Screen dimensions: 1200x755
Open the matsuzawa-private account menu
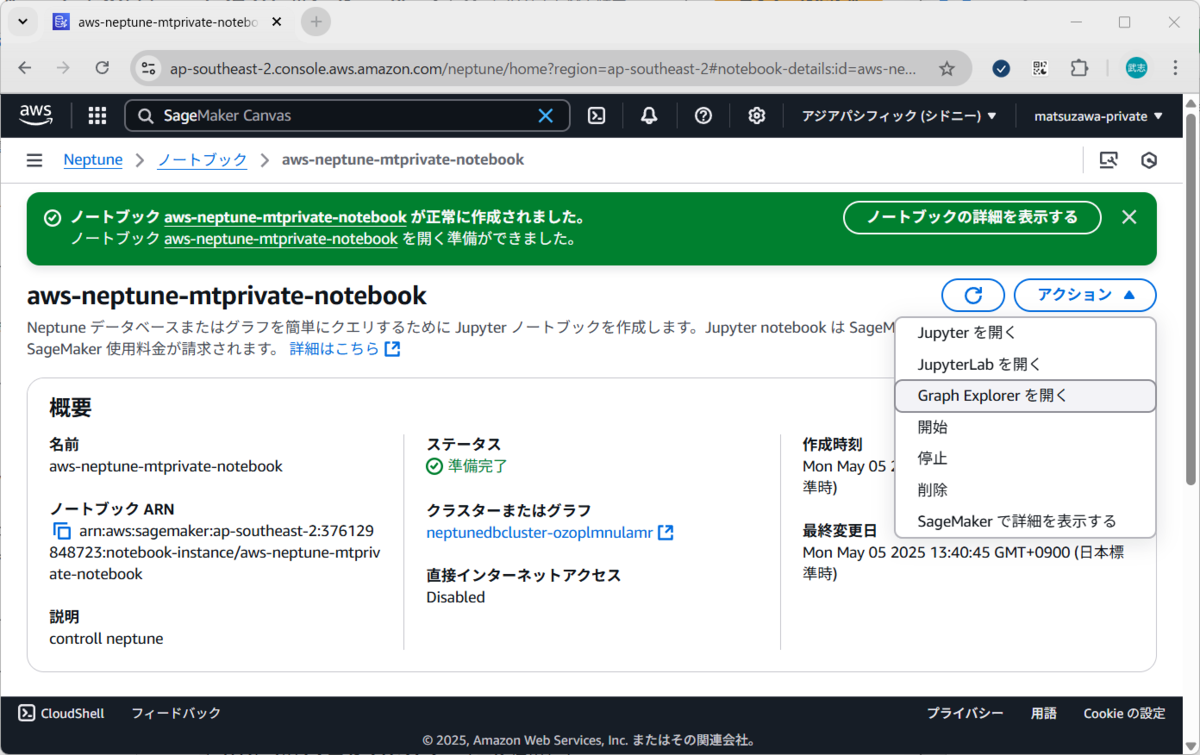(1098, 116)
